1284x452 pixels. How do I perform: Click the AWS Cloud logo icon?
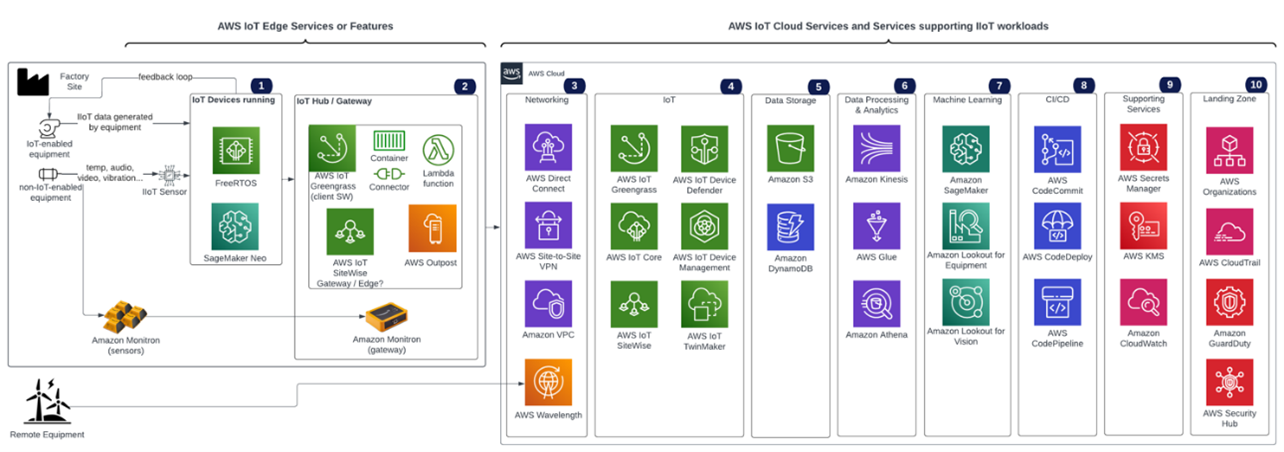pyautogui.click(x=512, y=73)
